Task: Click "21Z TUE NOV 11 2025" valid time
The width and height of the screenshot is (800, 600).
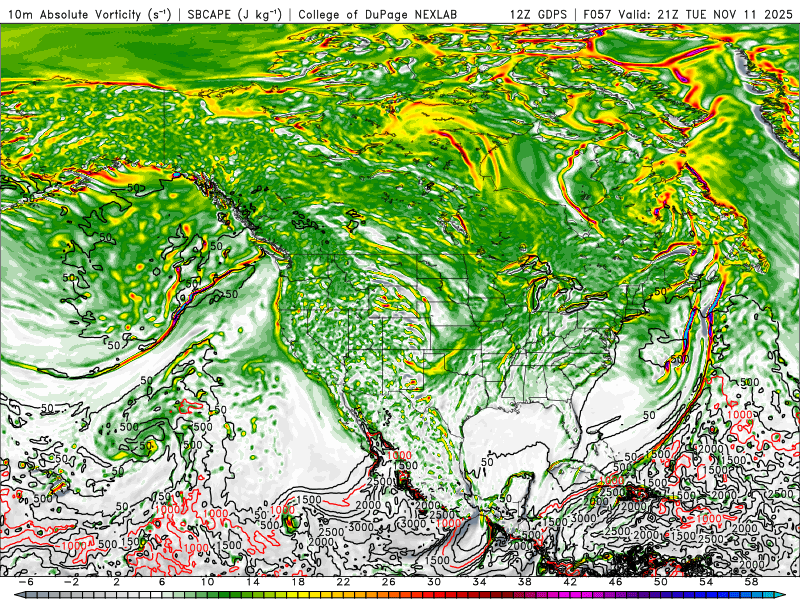Action: pyautogui.click(x=725, y=14)
